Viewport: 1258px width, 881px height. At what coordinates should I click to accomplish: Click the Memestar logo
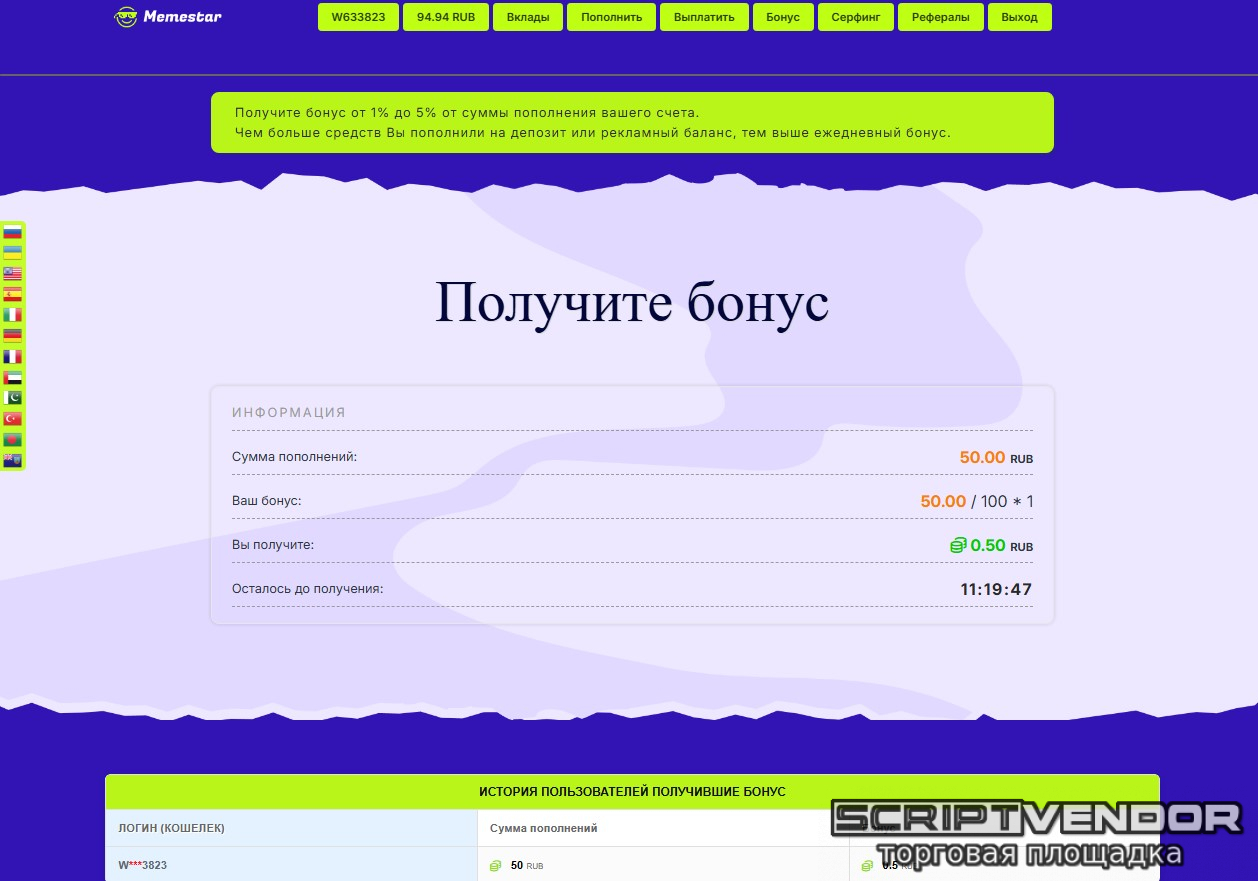click(x=168, y=17)
